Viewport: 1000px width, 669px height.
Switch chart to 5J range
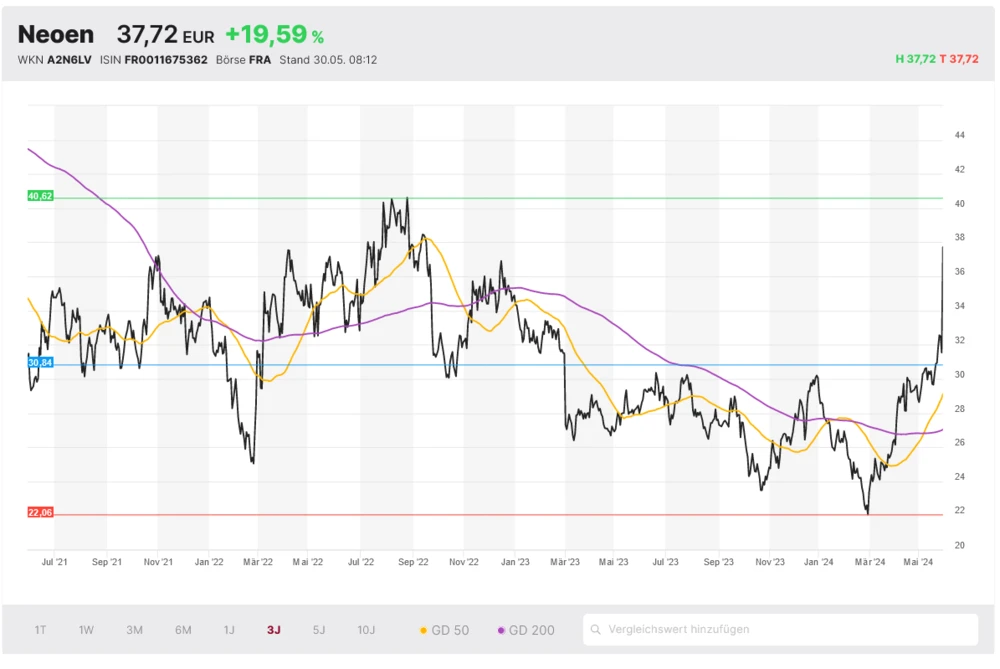[x=319, y=630]
